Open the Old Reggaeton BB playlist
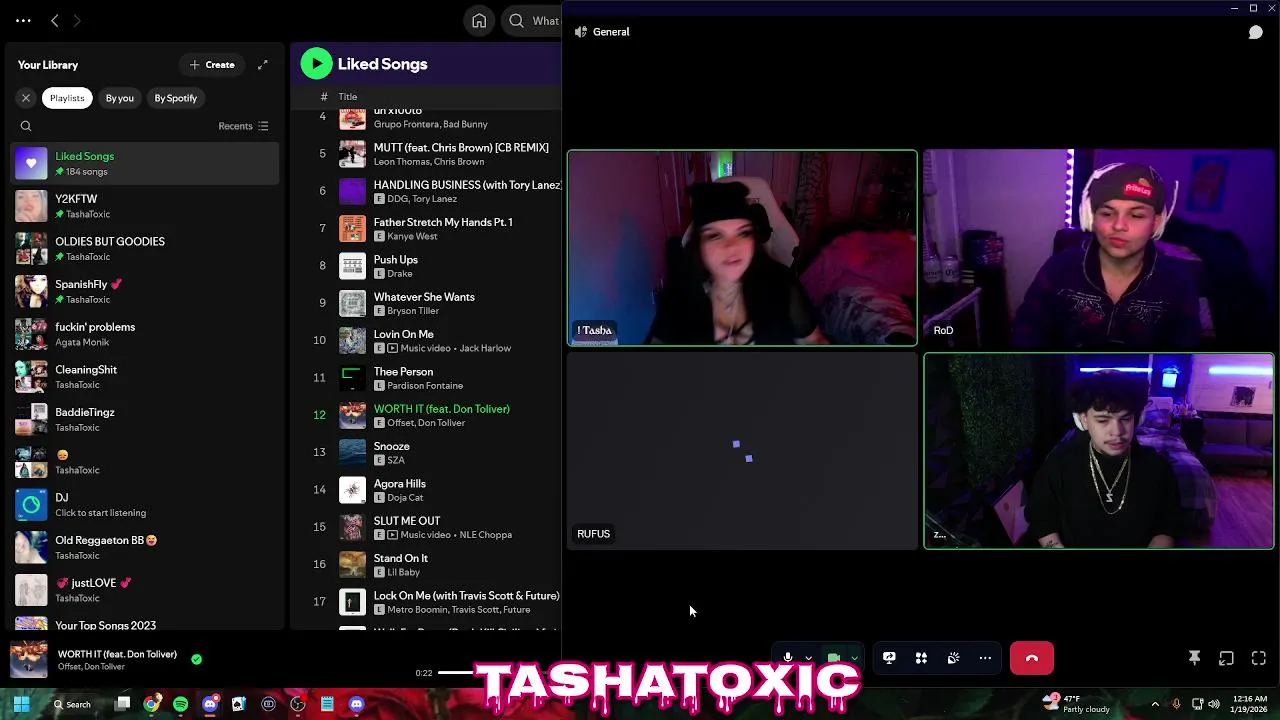This screenshot has width=1280, height=720. click(146, 547)
